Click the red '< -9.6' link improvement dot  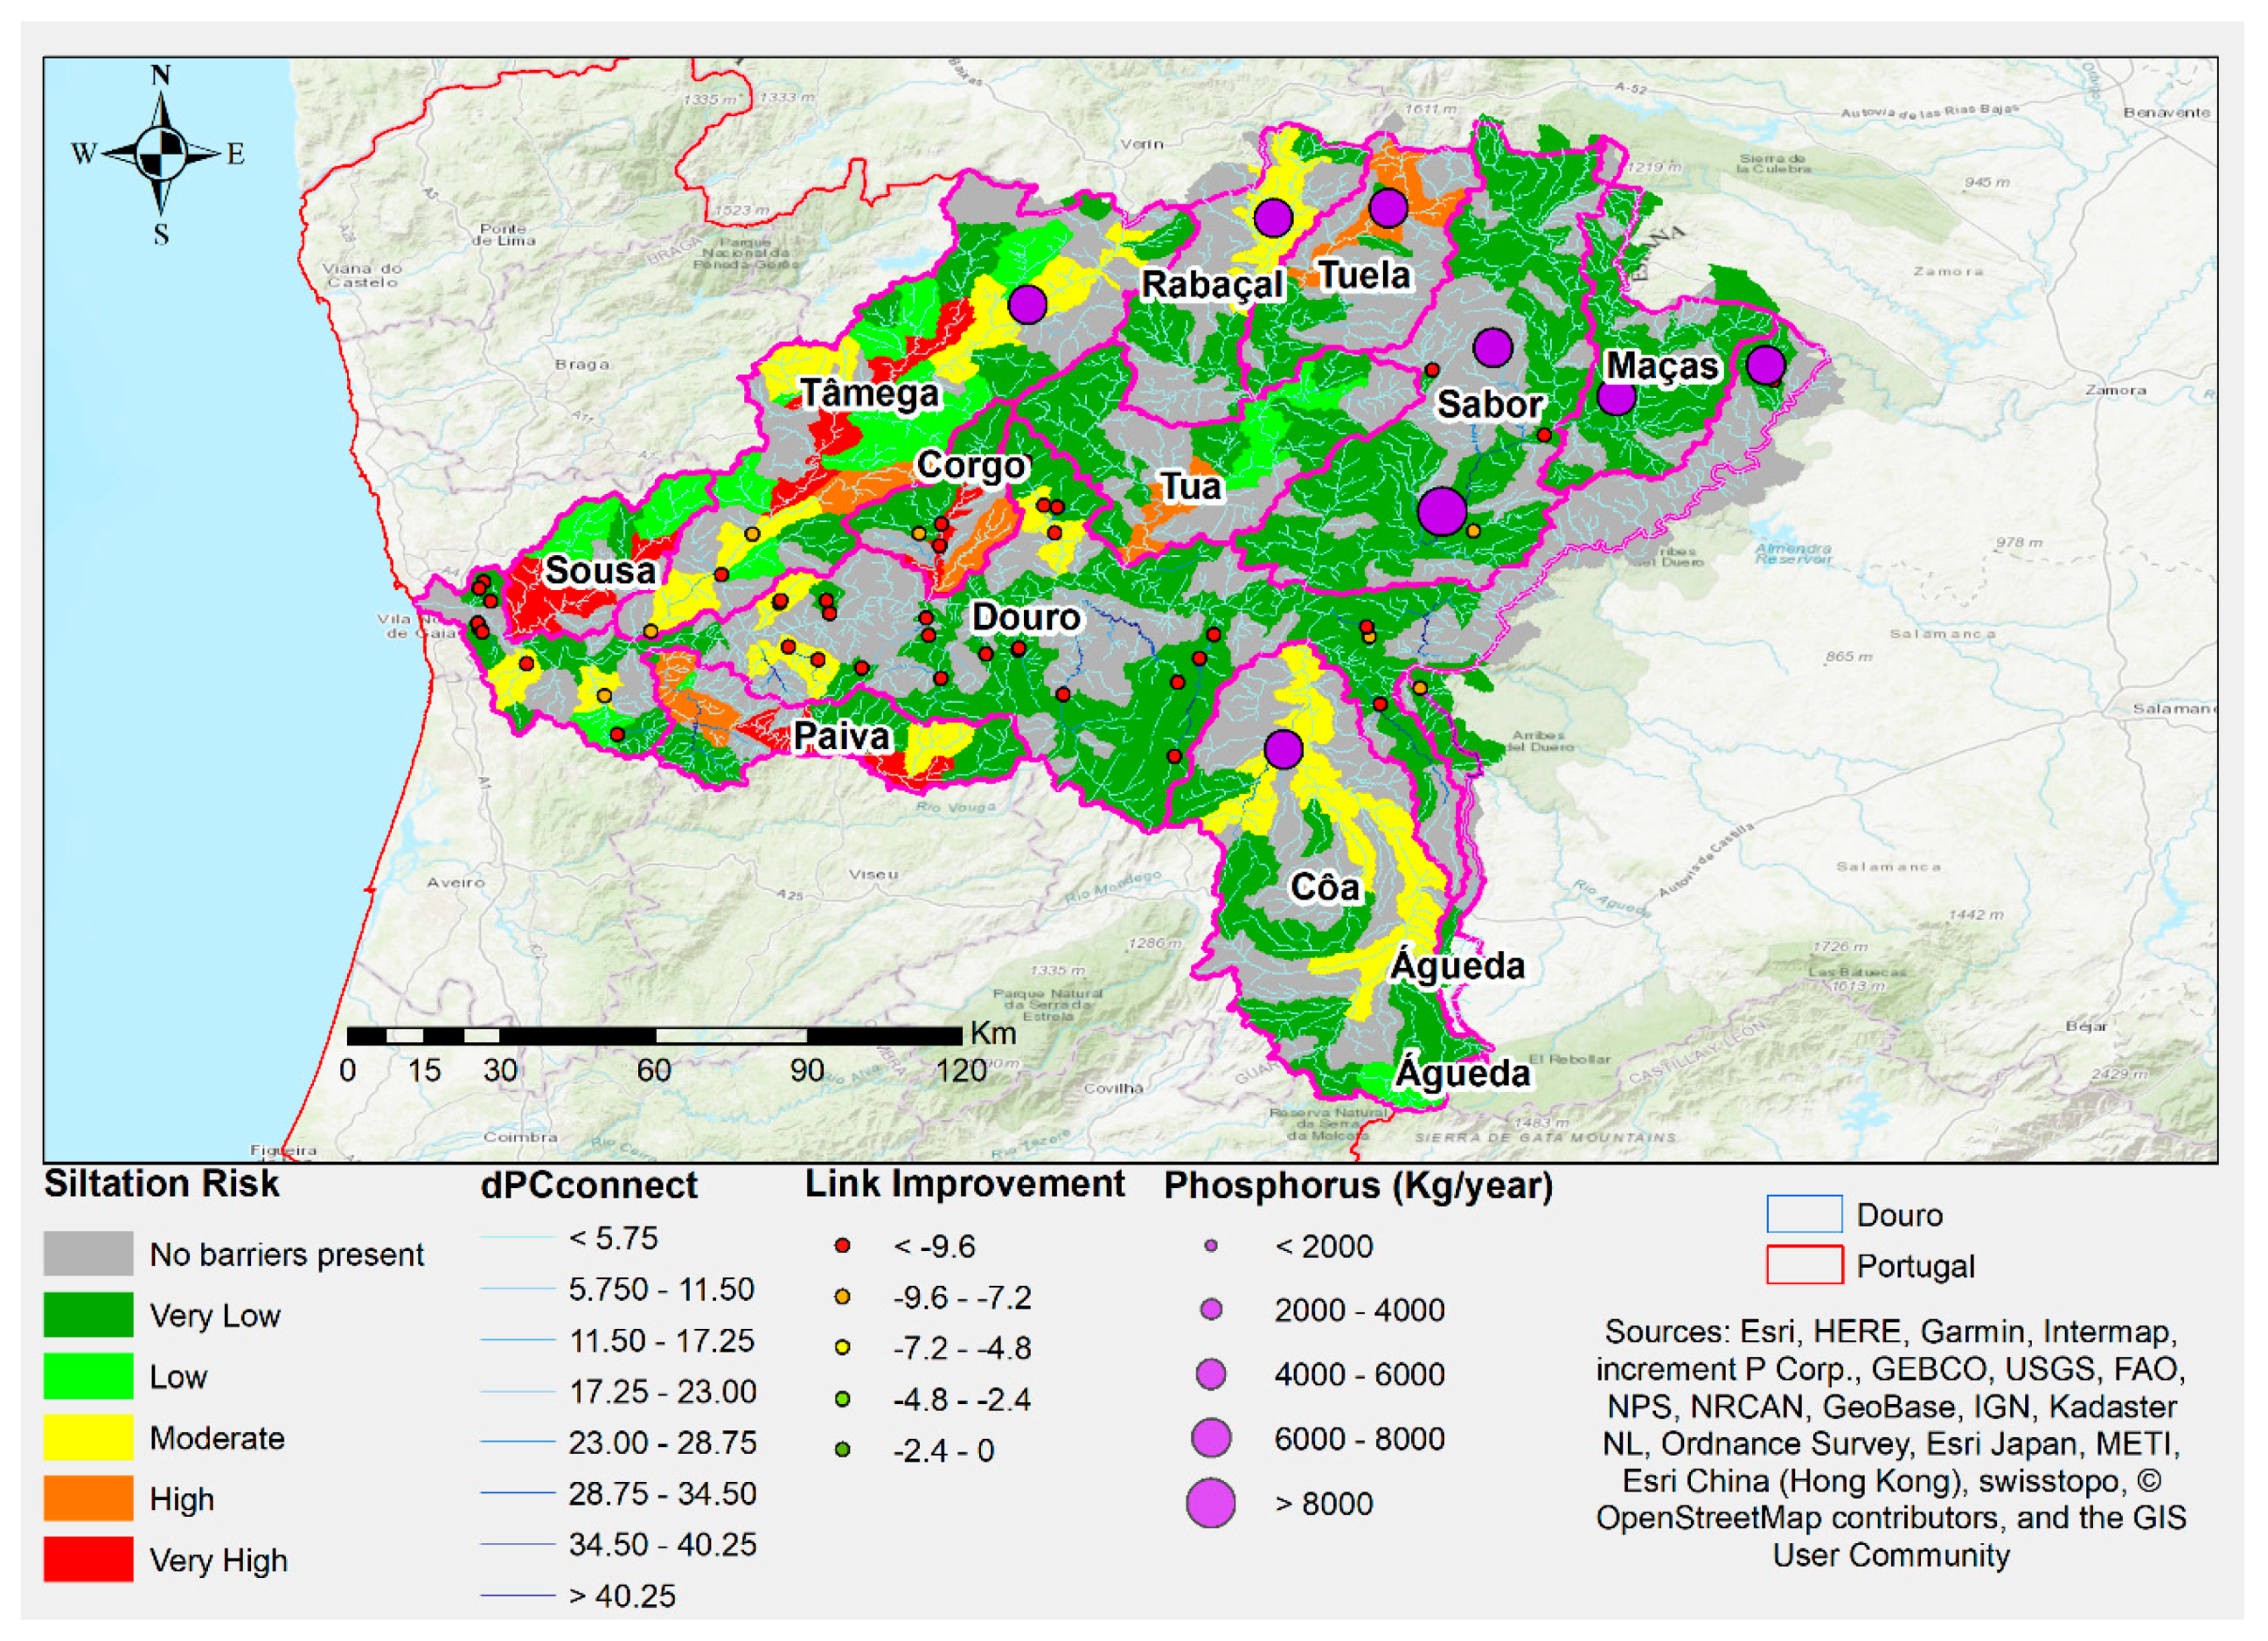coord(842,1246)
